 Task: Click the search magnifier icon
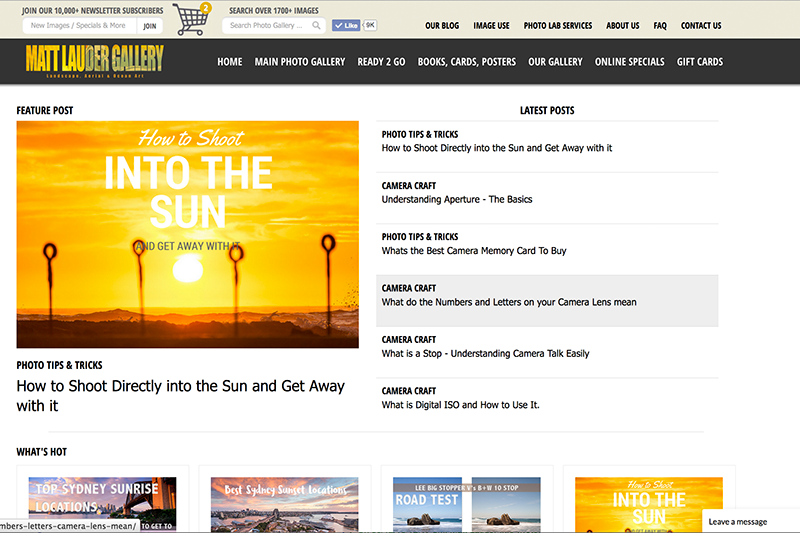point(317,26)
